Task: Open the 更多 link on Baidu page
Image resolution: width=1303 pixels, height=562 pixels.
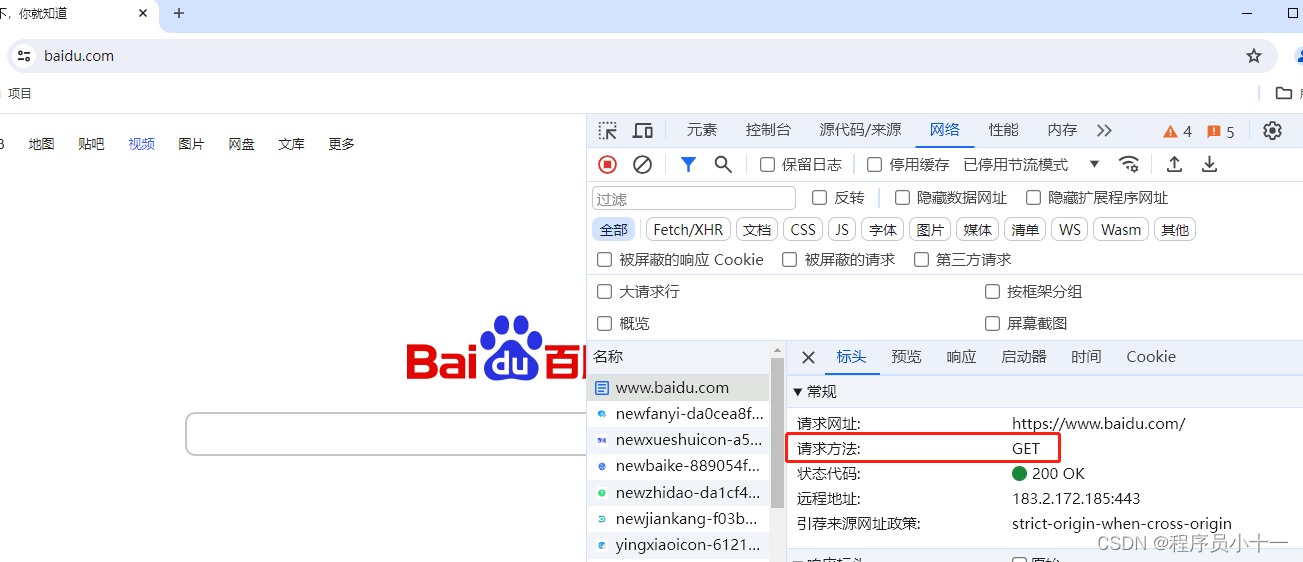Action: point(341,144)
